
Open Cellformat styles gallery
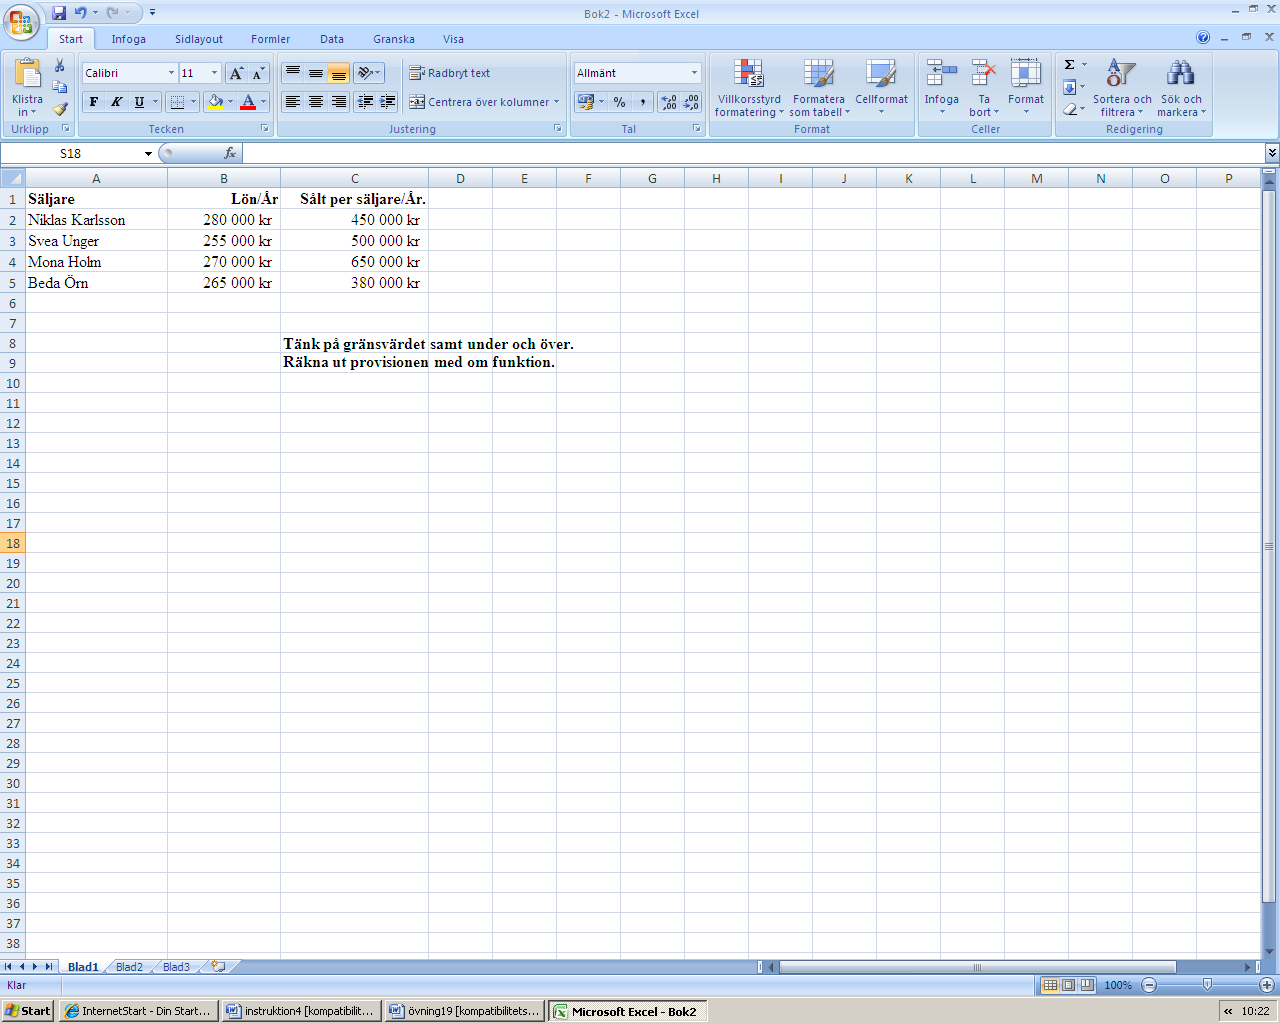point(881,88)
